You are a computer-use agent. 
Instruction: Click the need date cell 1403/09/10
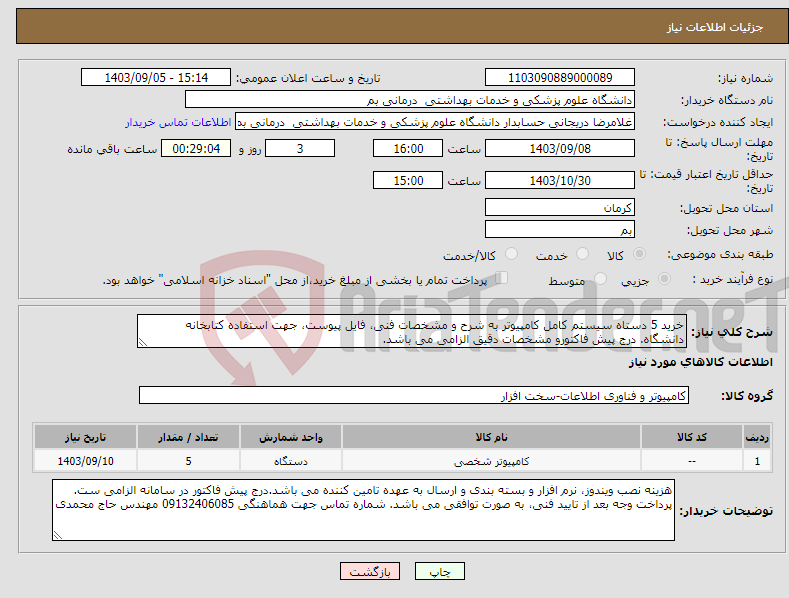[x=85, y=461]
